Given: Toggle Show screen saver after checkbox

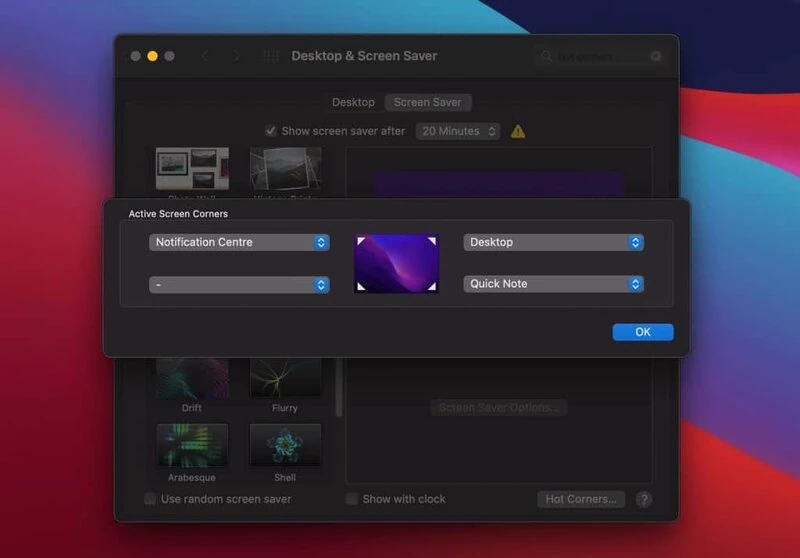Looking at the screenshot, I should coord(270,131).
